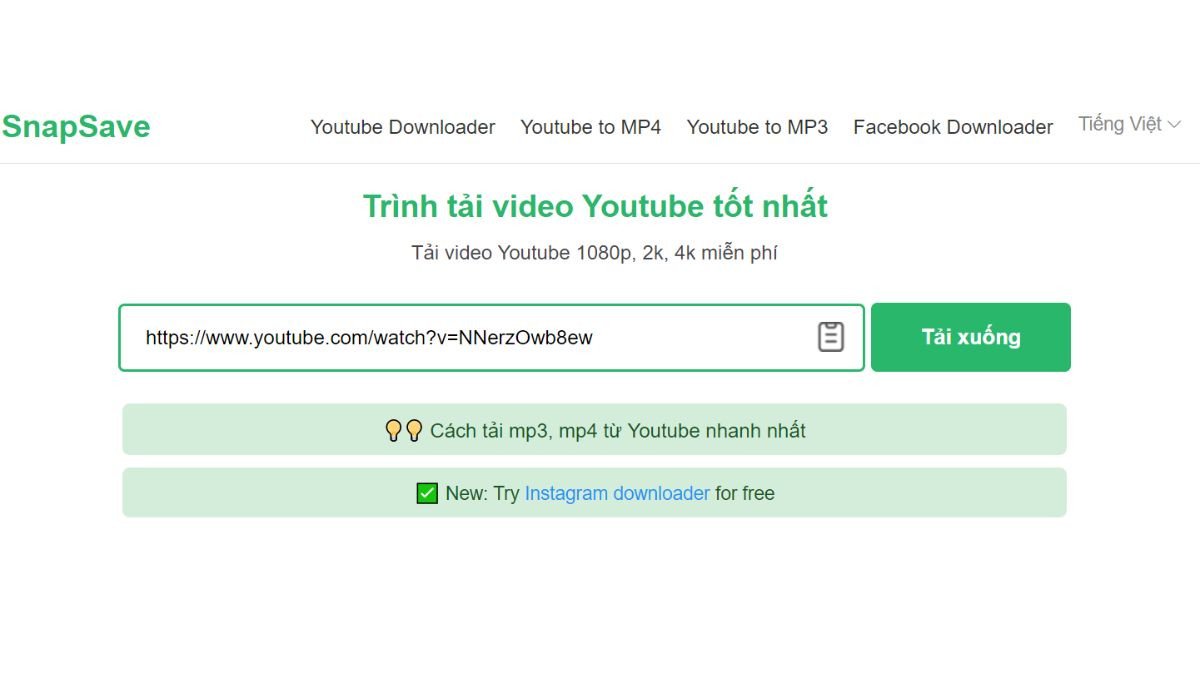Open the Youtube Downloader menu item

click(x=403, y=127)
